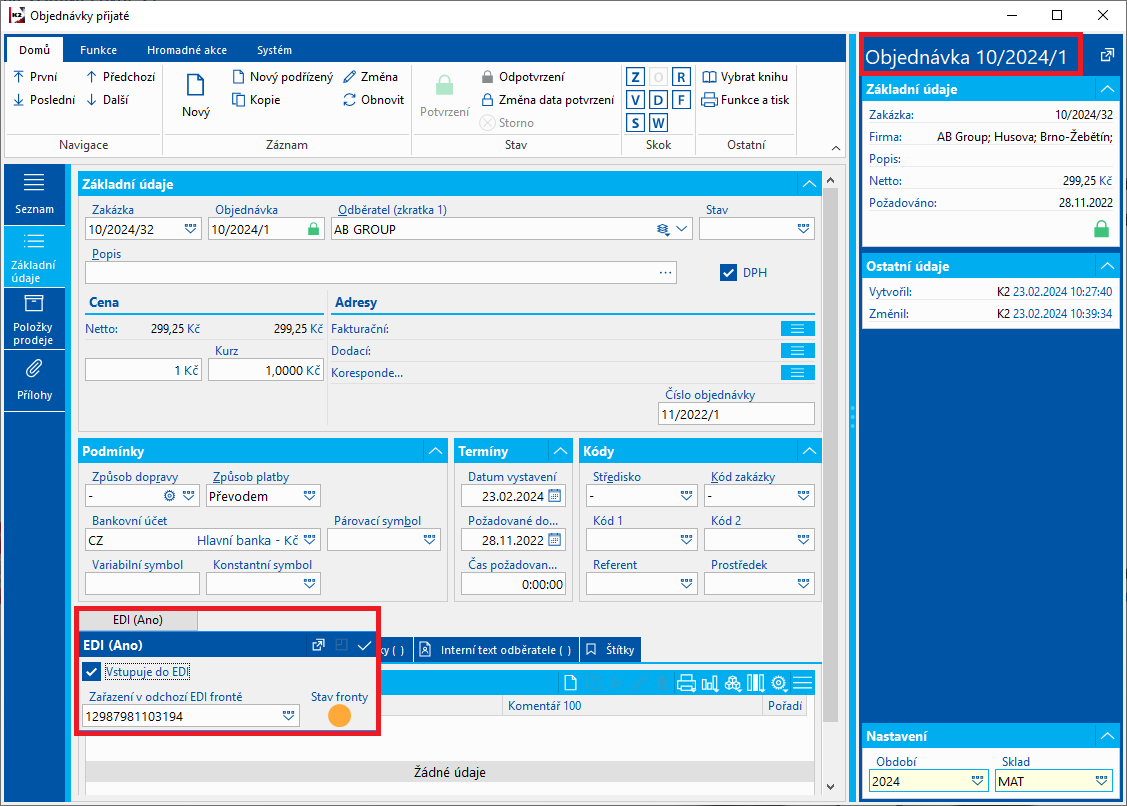Collapse the Termíny section

click(x=560, y=452)
